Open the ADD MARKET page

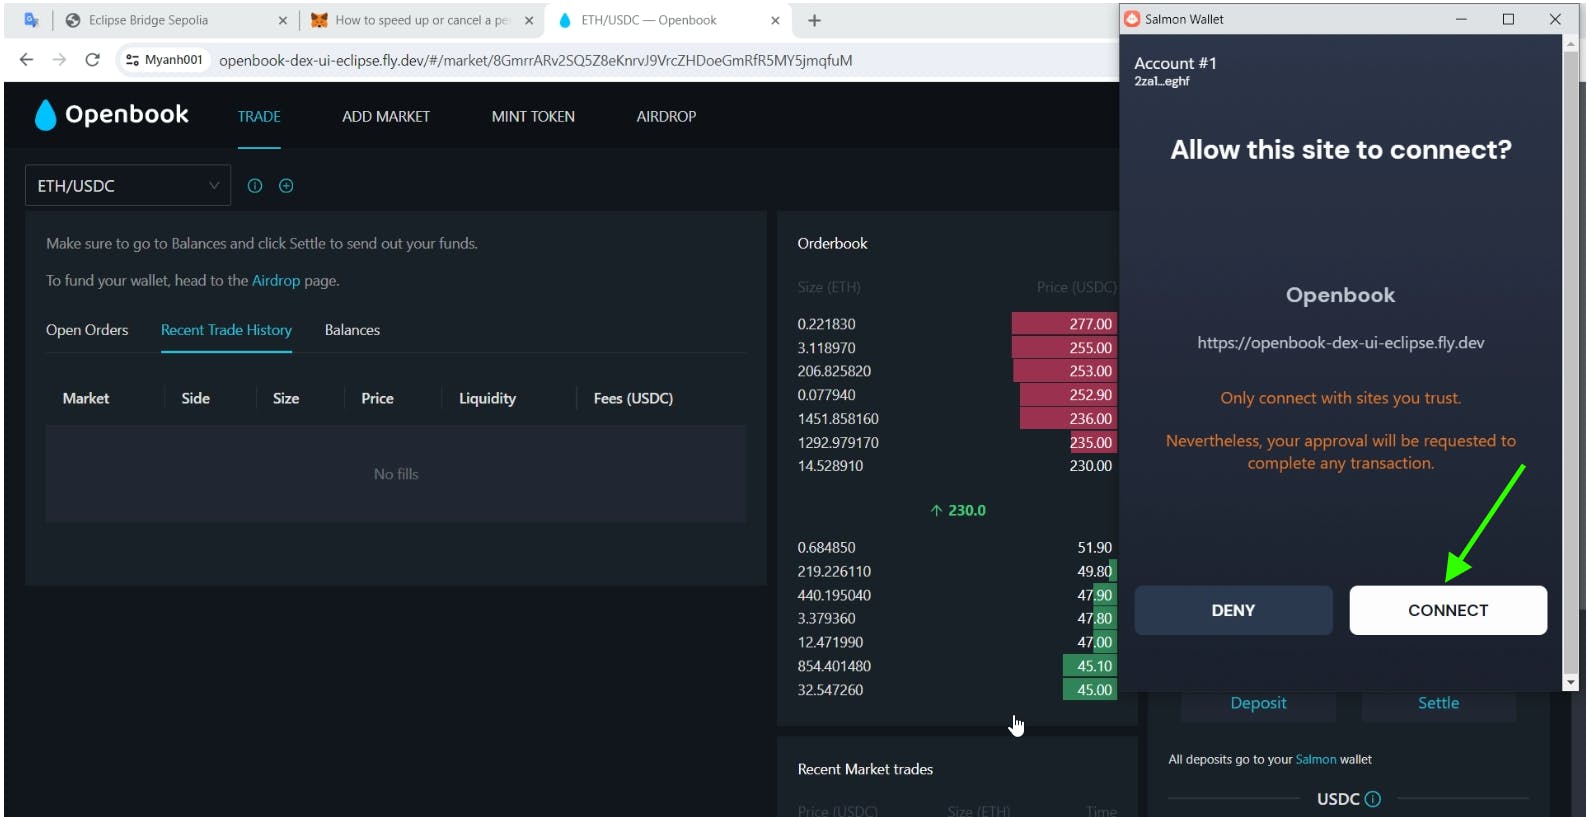coord(386,116)
